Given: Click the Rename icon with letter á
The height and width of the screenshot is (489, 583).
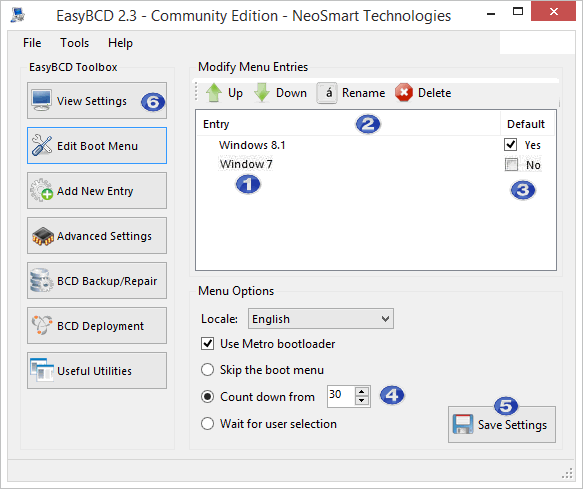Looking at the screenshot, I should (327, 93).
